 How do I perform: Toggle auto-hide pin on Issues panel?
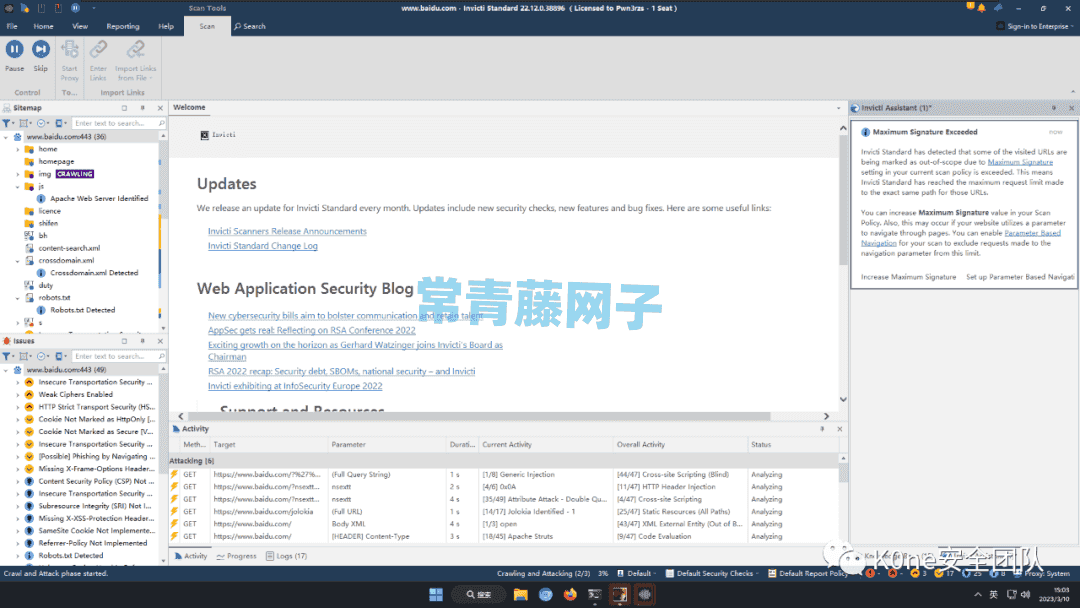click(x=142, y=340)
